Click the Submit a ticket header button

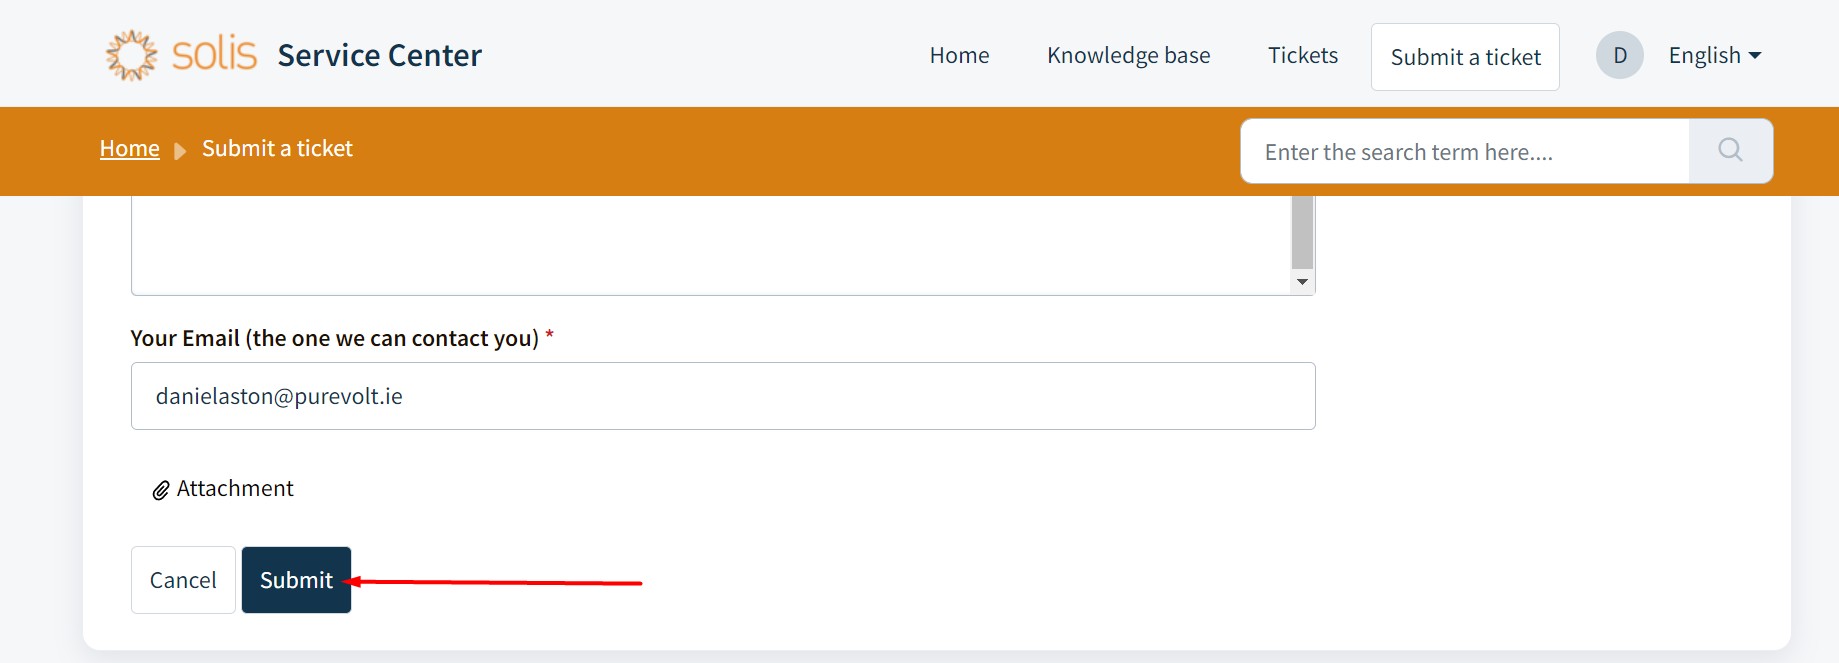click(1465, 57)
